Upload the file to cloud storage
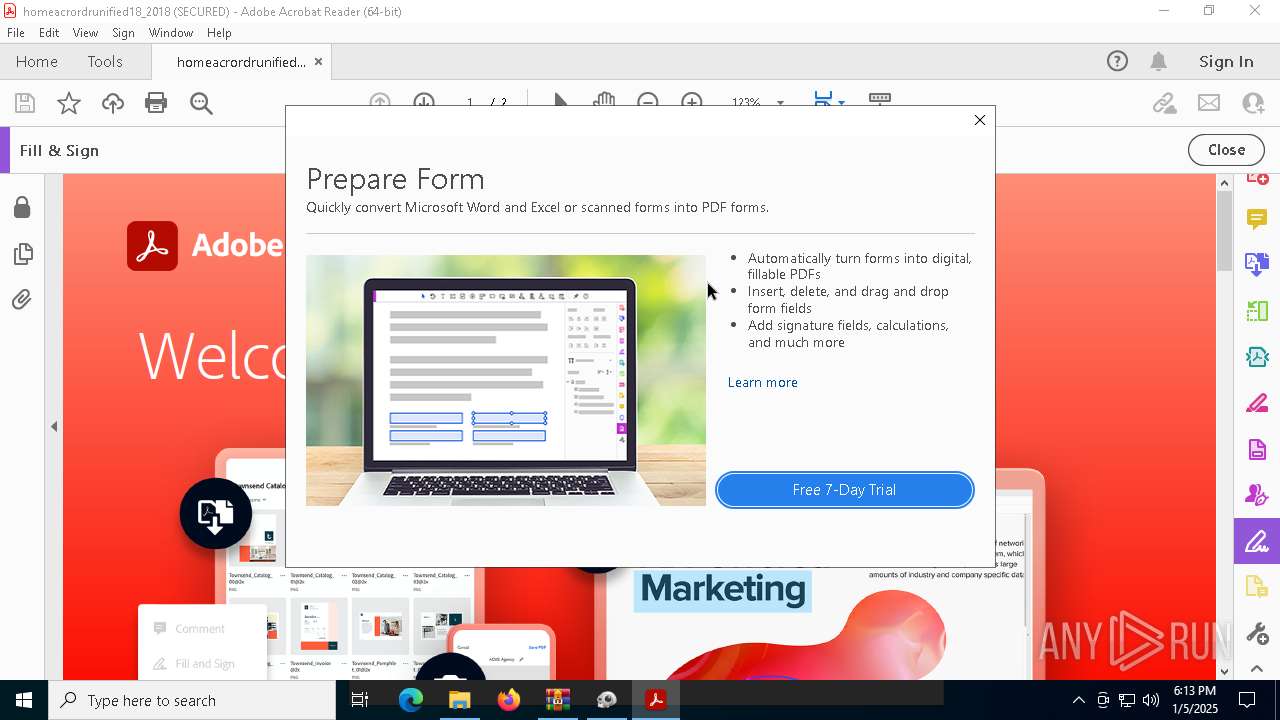Screen dimensions: 1280x720 point(113,103)
